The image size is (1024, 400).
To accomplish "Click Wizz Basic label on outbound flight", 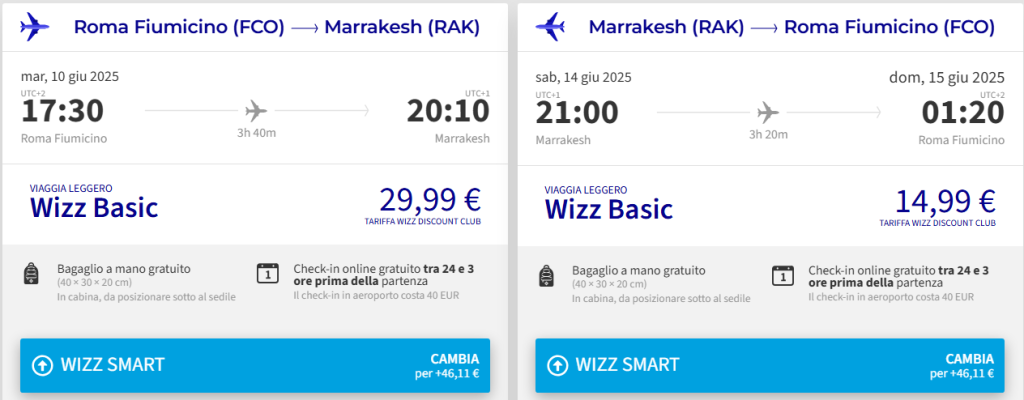I will [94, 208].
